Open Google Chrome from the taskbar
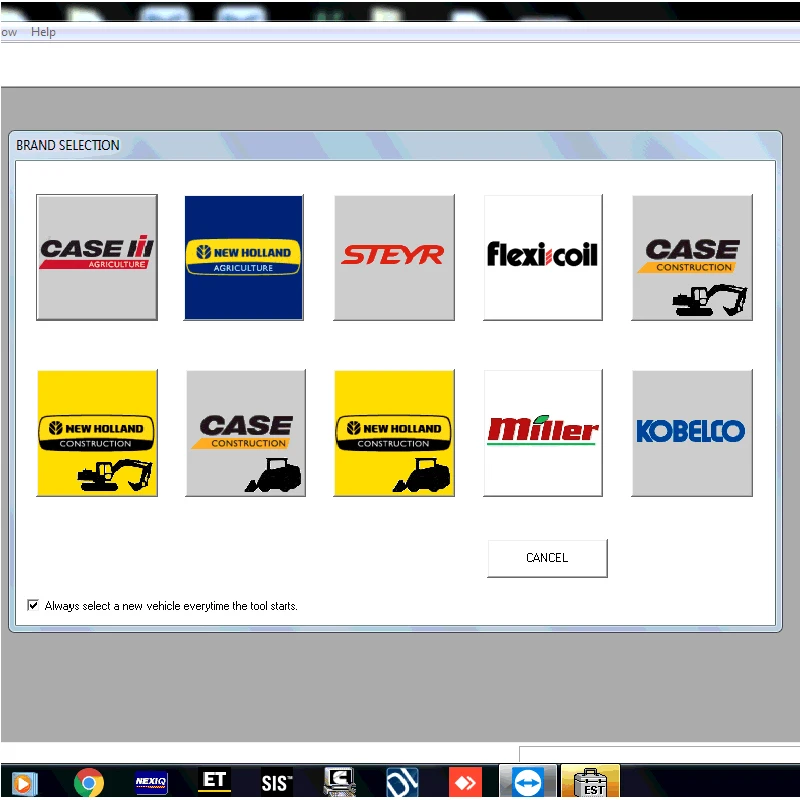The height and width of the screenshot is (800, 800). click(89, 782)
